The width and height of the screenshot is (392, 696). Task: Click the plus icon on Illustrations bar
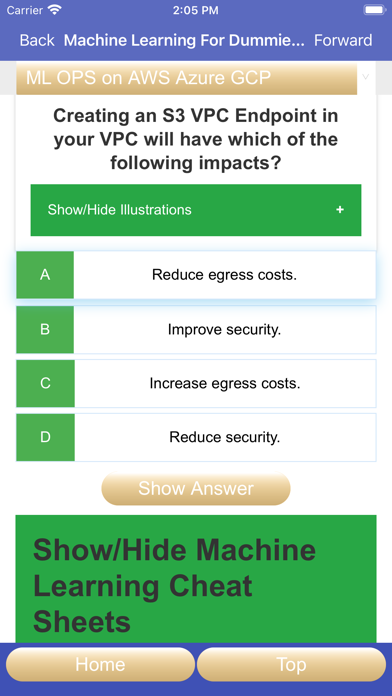[x=340, y=210]
